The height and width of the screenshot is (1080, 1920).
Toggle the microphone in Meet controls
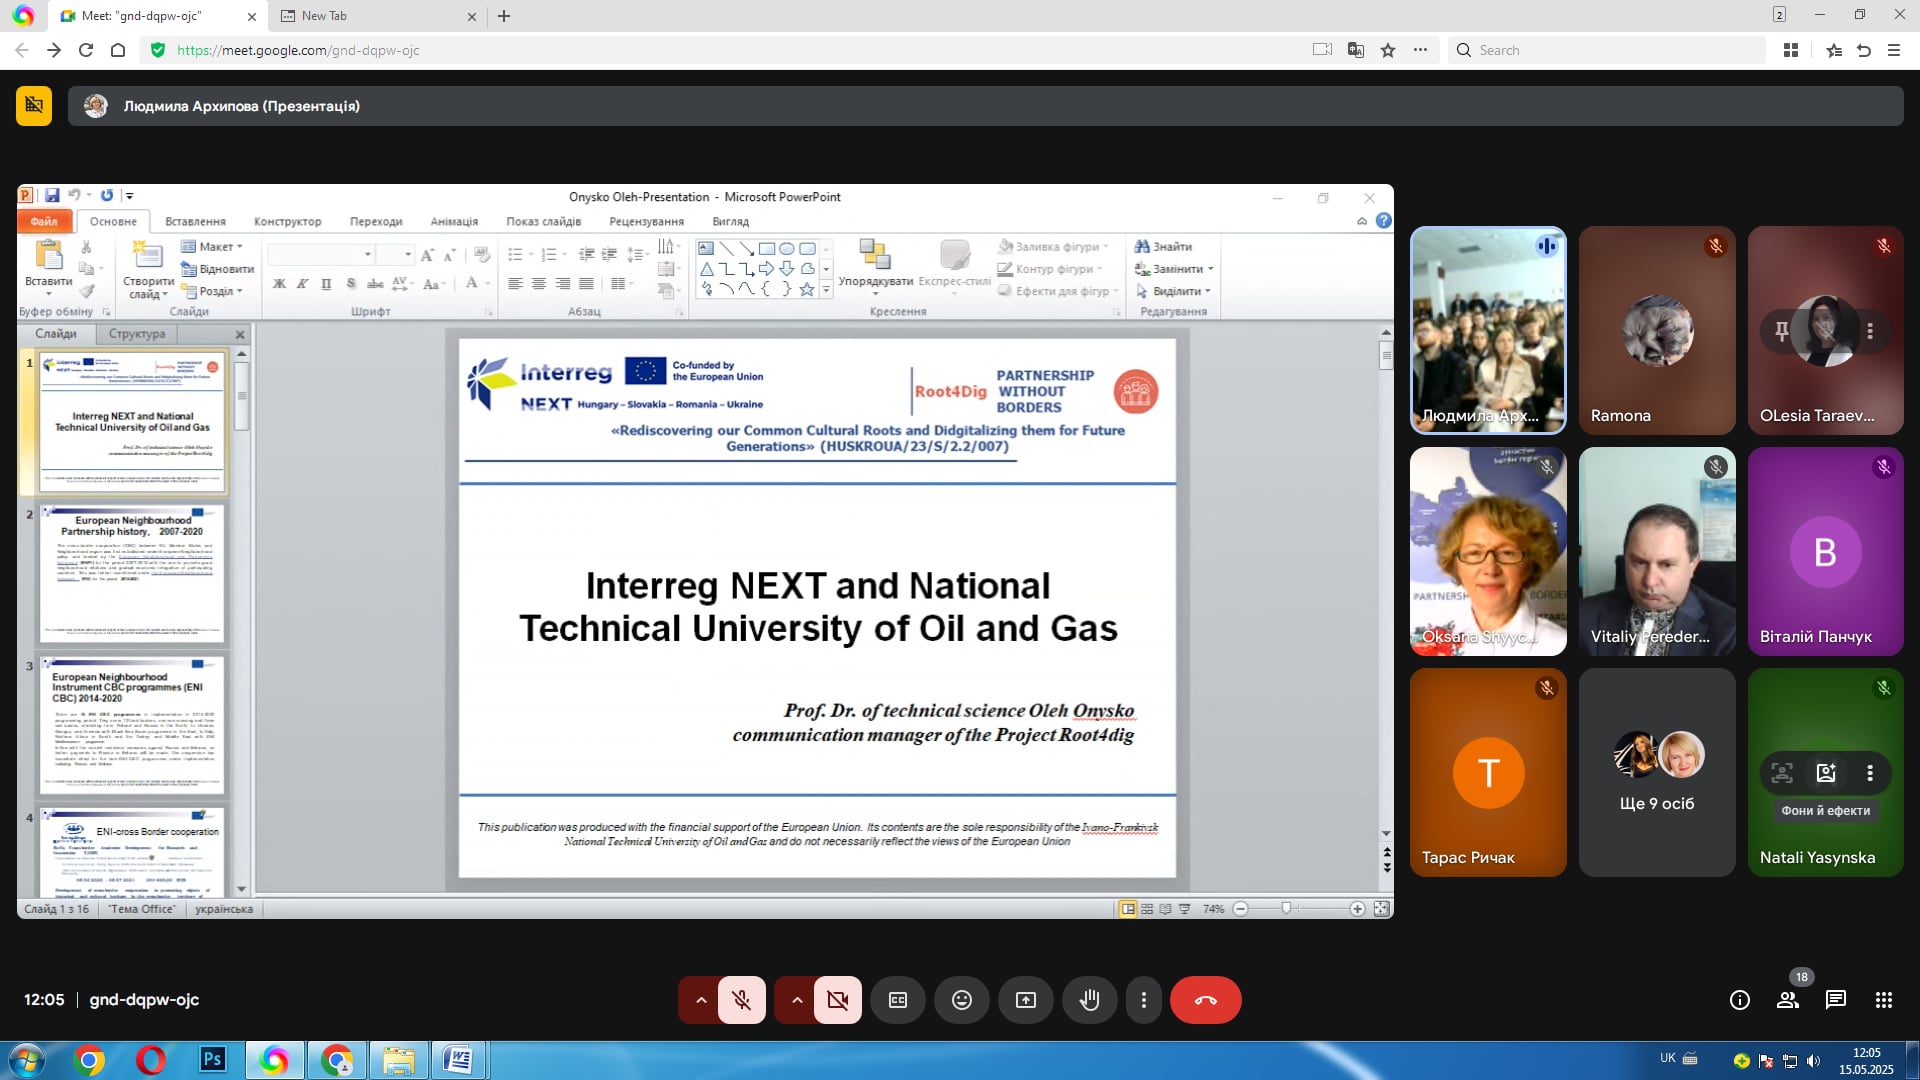[741, 1000]
